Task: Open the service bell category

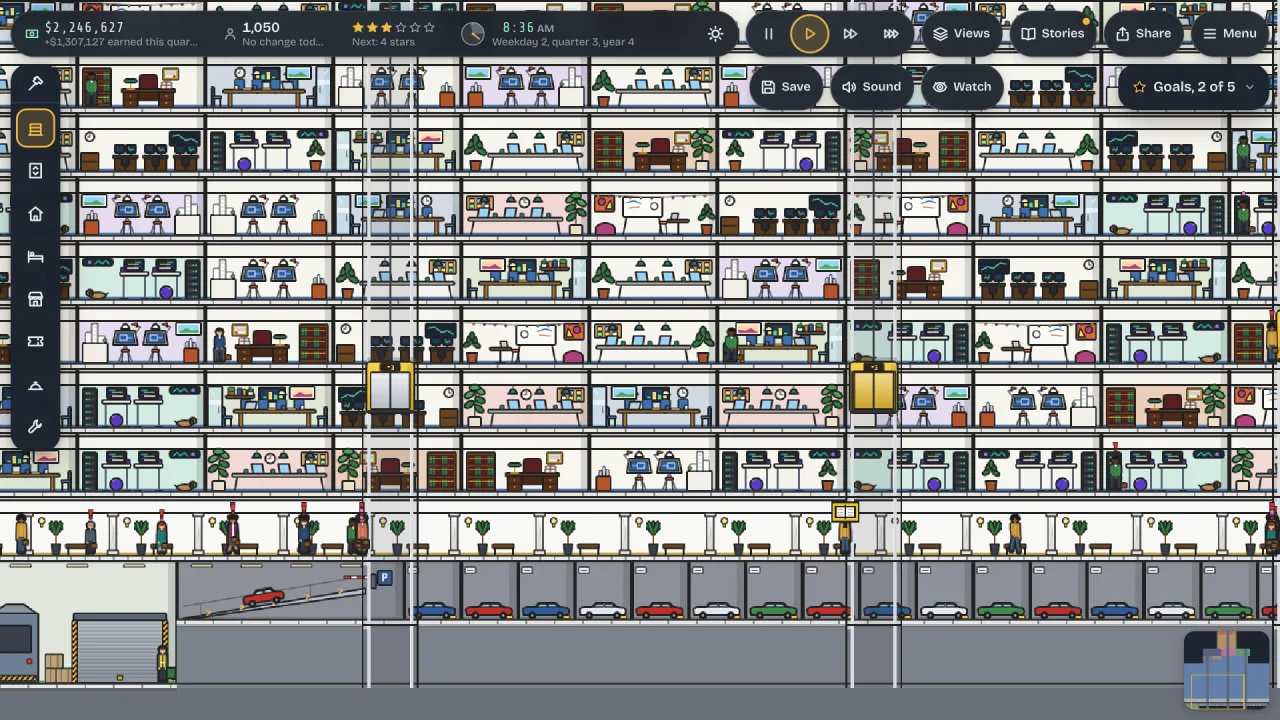Action: (x=35, y=384)
